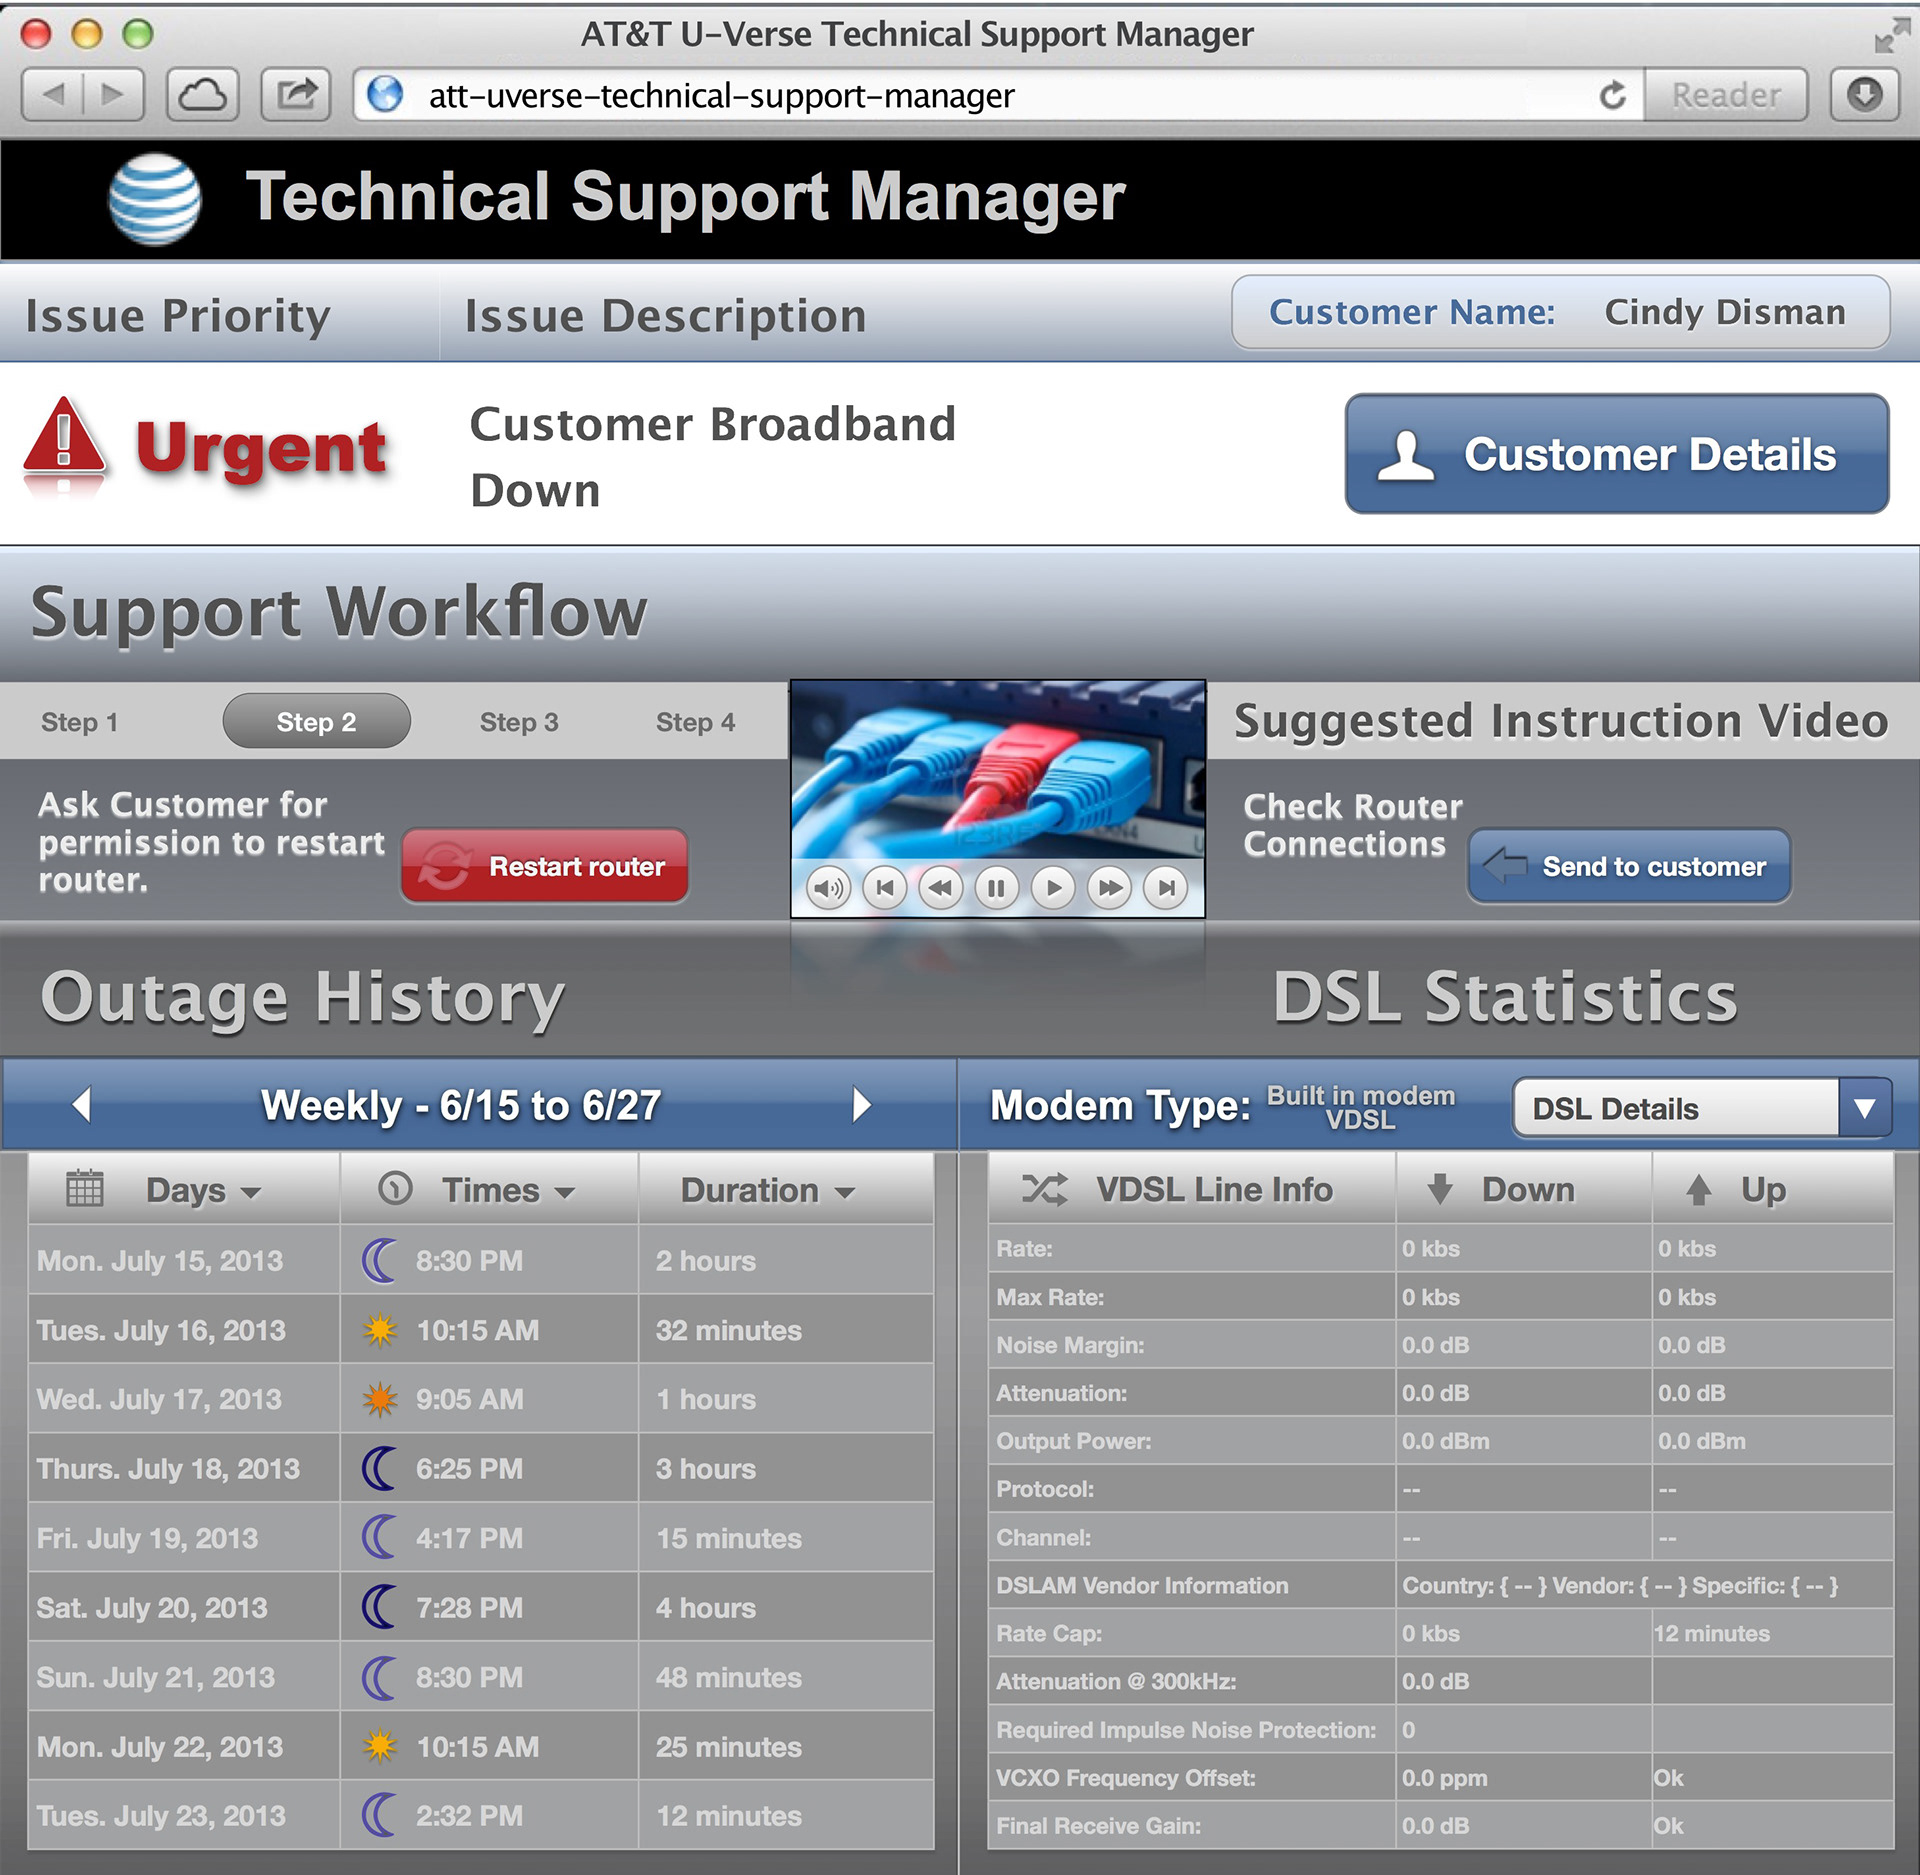Click the 'Output Power:' row label
This screenshot has width=1920, height=1875.
[x=1074, y=1441]
